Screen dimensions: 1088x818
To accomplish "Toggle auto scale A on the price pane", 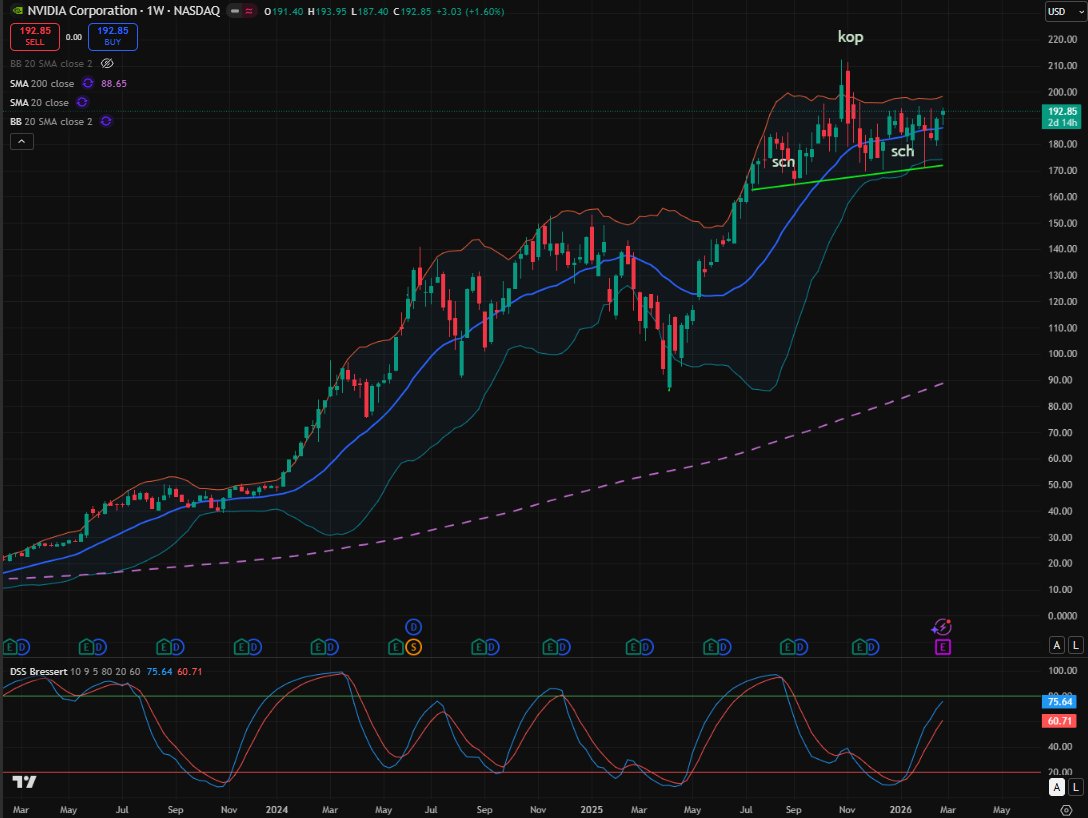I will click(1057, 645).
